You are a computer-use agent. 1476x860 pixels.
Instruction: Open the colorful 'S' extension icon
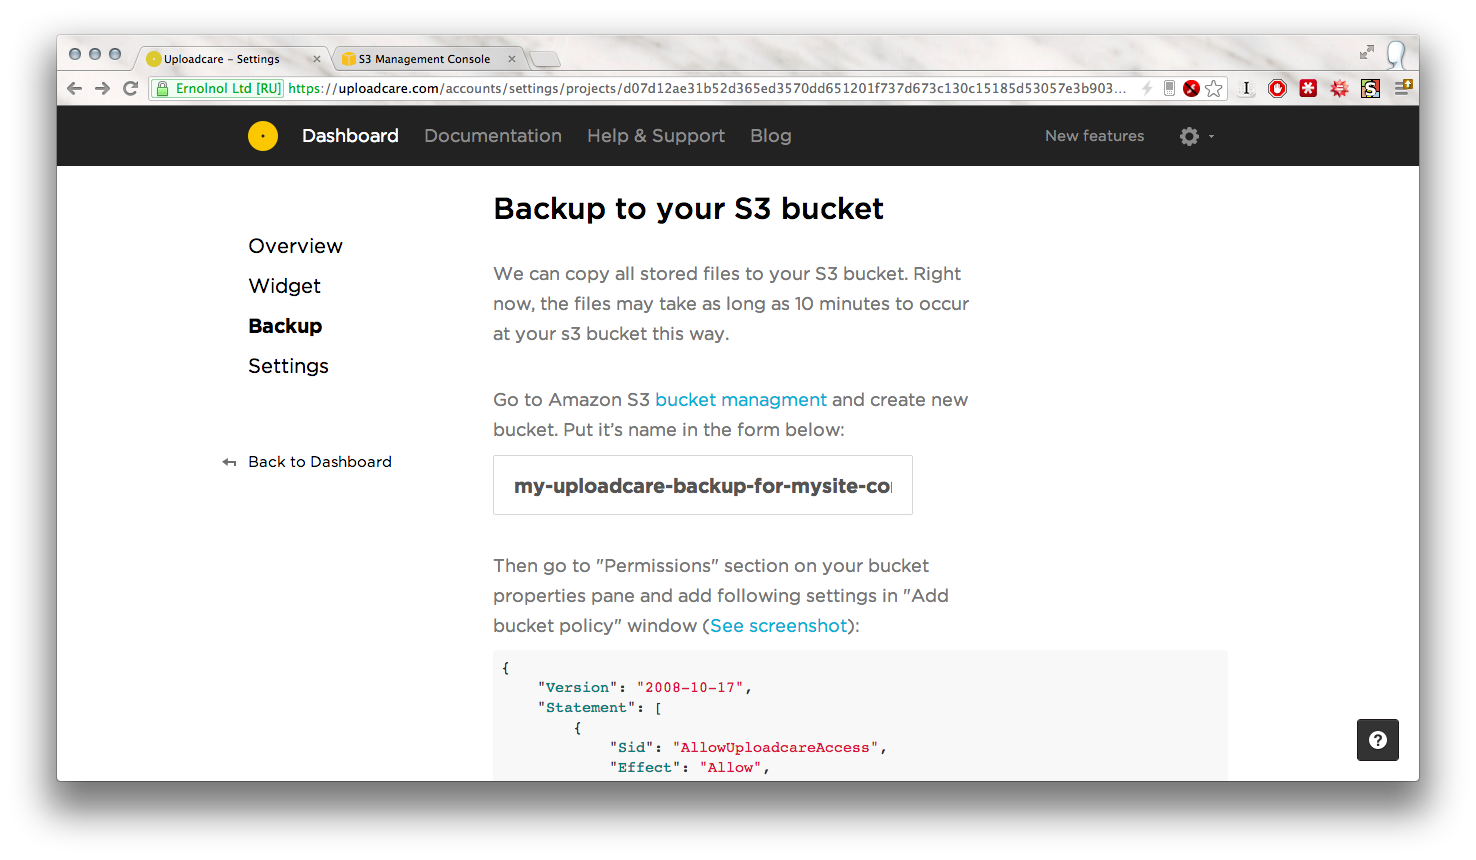[x=1370, y=88]
